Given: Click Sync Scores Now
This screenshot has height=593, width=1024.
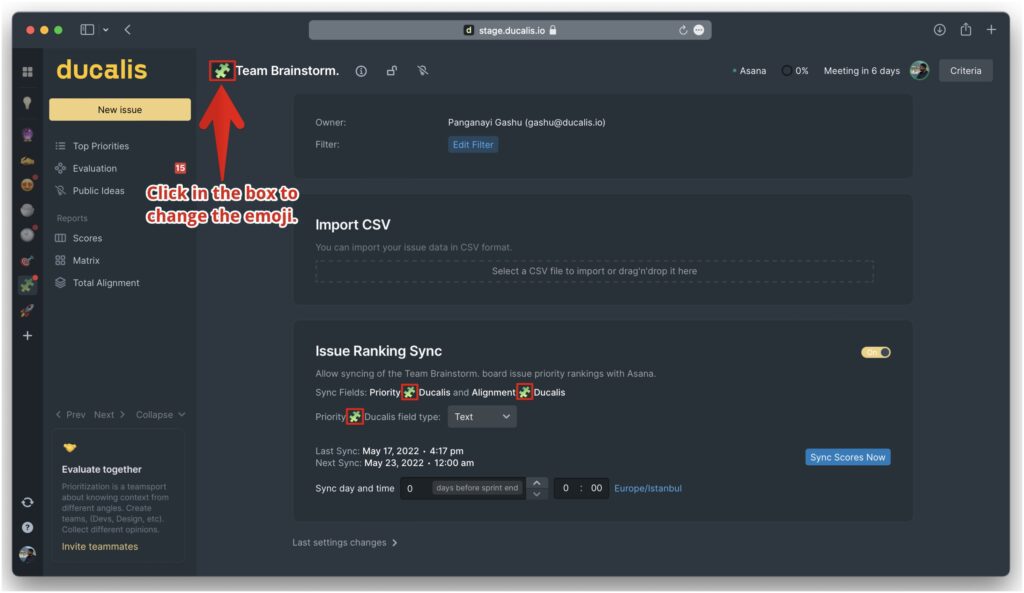Looking at the screenshot, I should [x=848, y=457].
